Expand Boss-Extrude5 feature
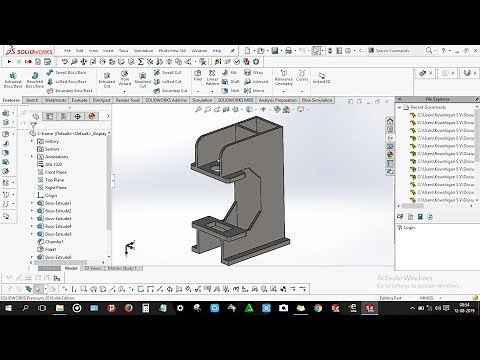The width and height of the screenshot is (480, 360). (x=32, y=234)
